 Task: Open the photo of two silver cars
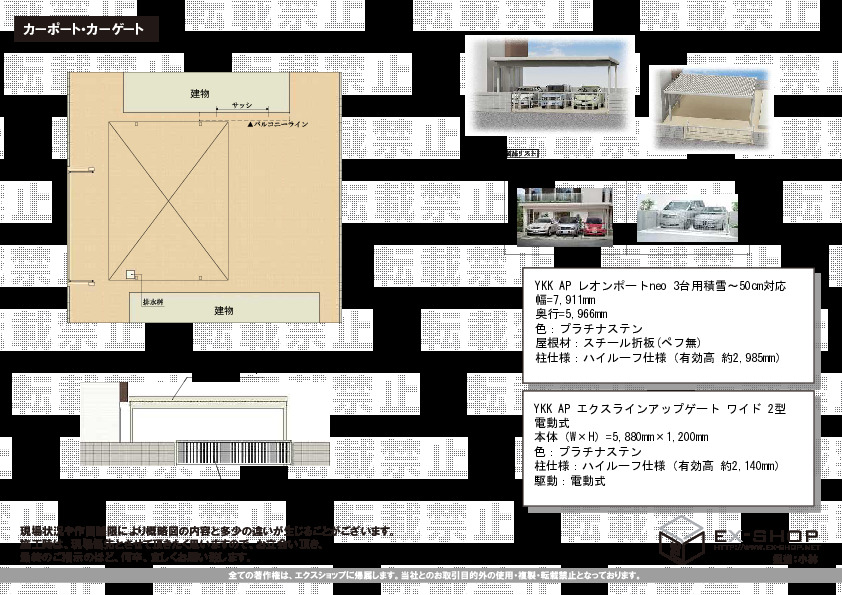(687, 219)
